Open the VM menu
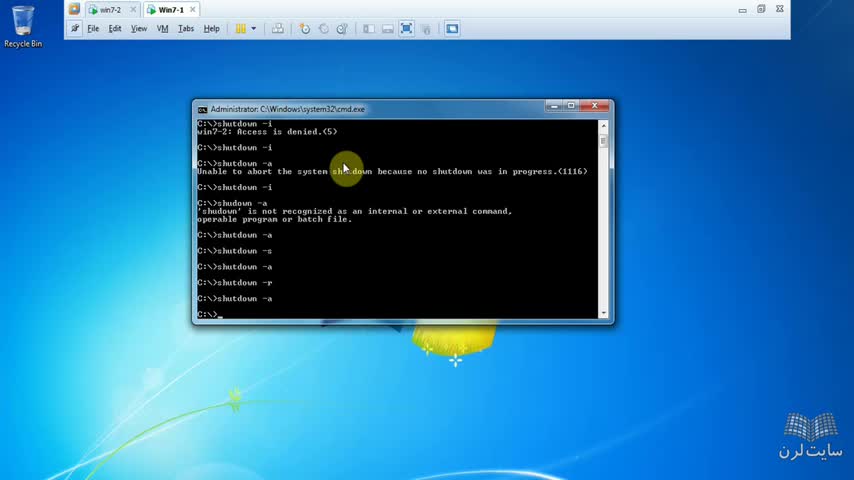The image size is (854, 480). click(162, 29)
